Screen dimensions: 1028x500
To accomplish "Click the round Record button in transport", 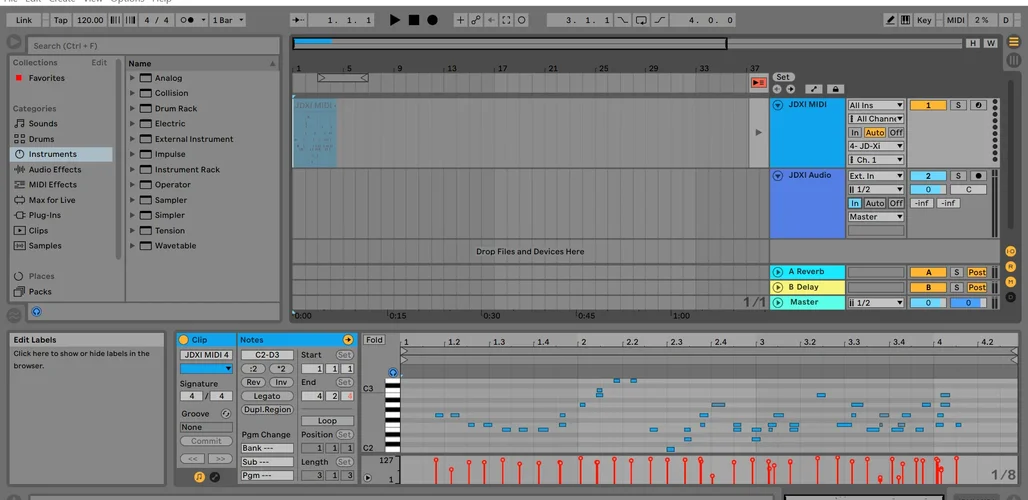I will pyautogui.click(x=432, y=20).
